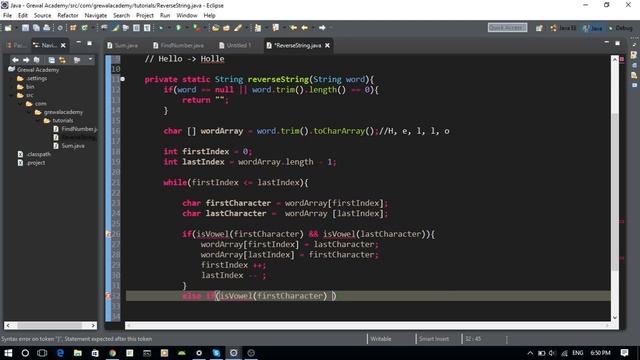Click the Navigator panel Forward arrow
640x360 pixels.
pyautogui.click(x=26, y=60)
